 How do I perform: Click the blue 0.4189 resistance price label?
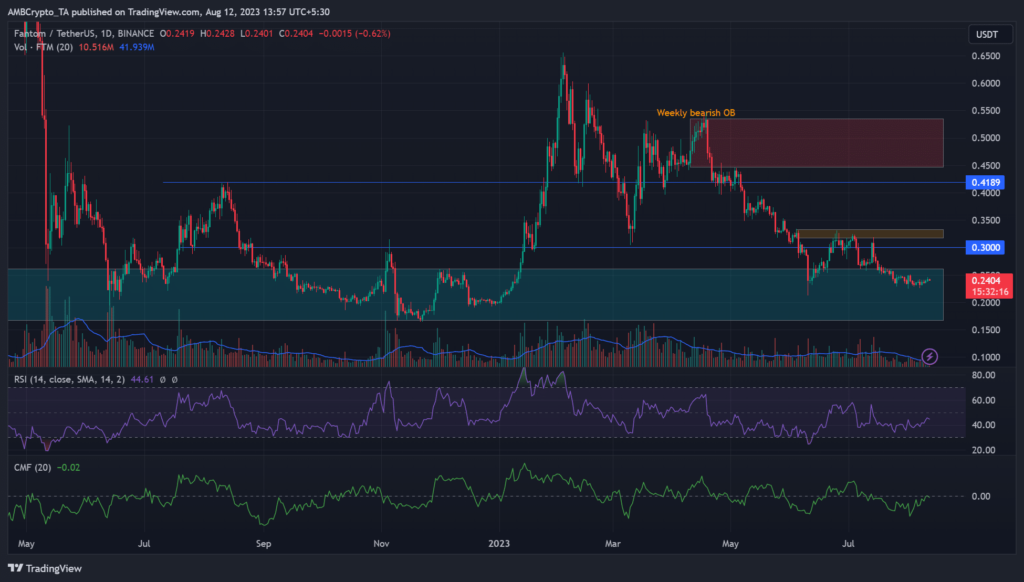[x=986, y=181]
